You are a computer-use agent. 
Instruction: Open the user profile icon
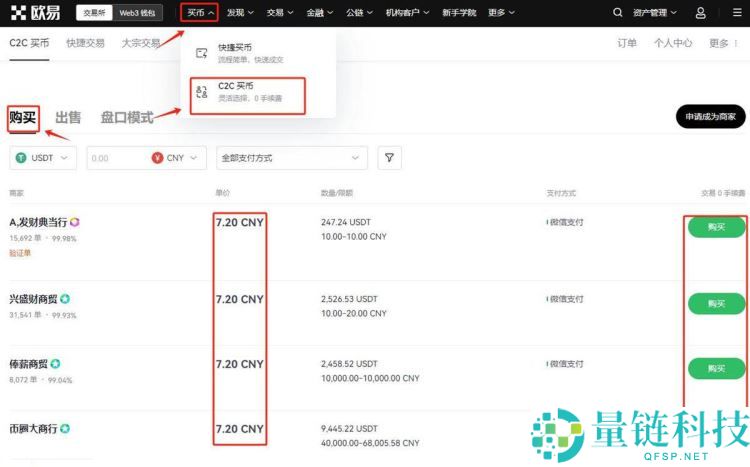(700, 13)
